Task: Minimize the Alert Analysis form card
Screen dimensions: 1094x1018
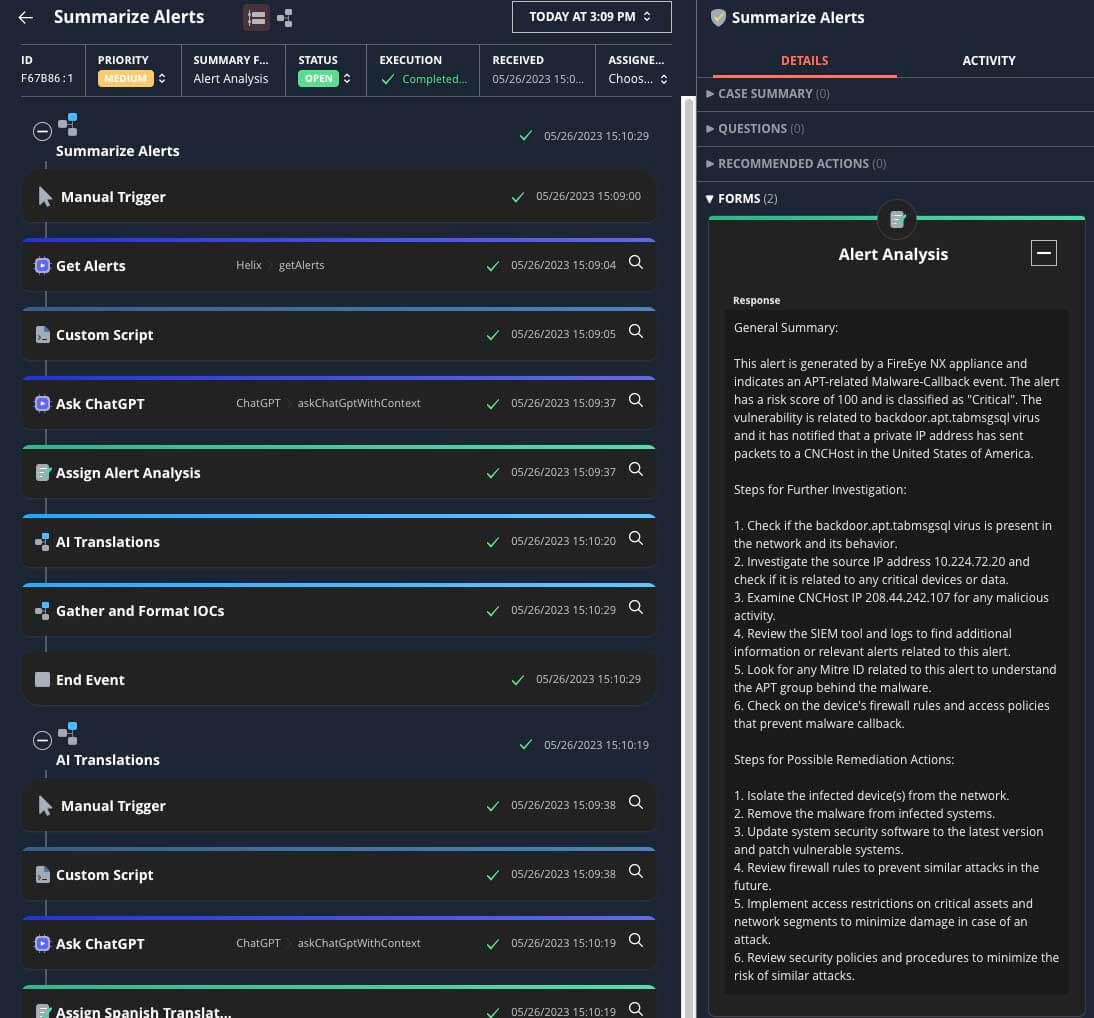Action: point(1043,253)
